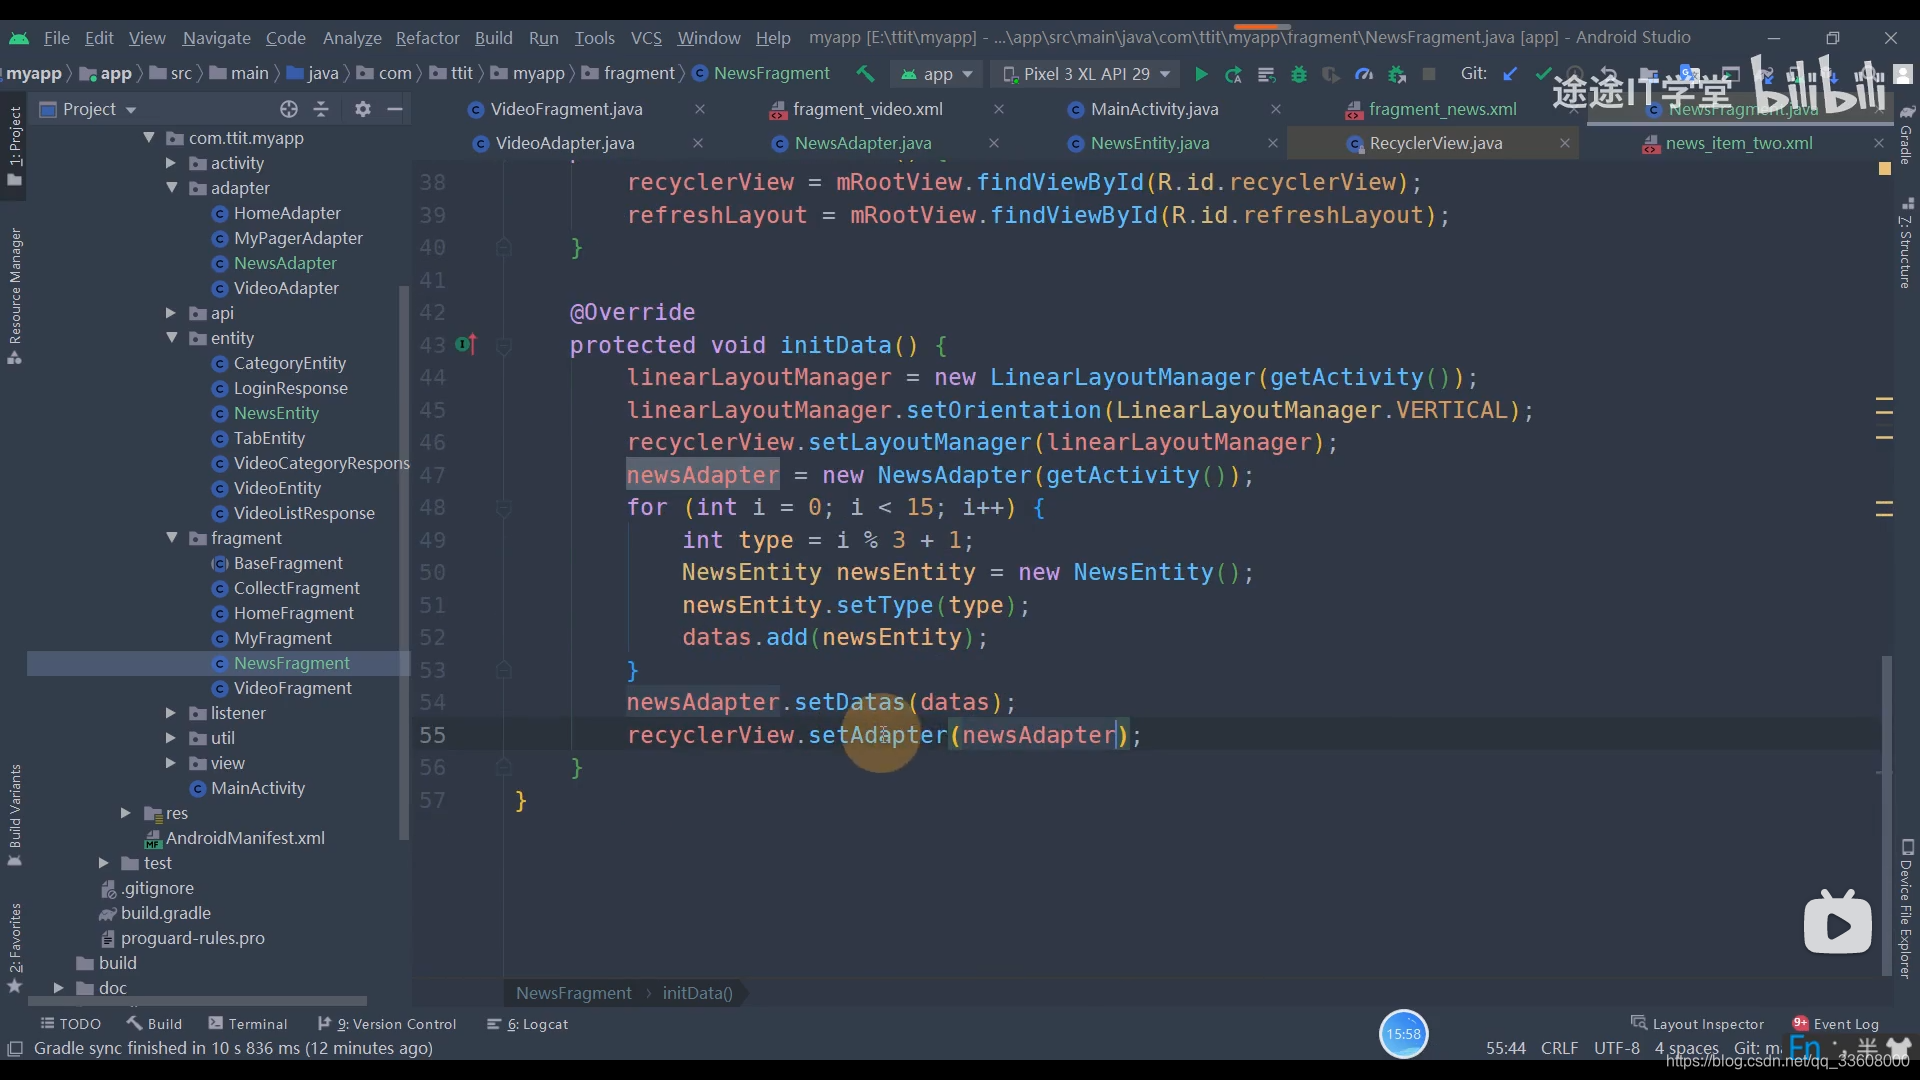Click the Run with Coverage icon

pos(1331,74)
